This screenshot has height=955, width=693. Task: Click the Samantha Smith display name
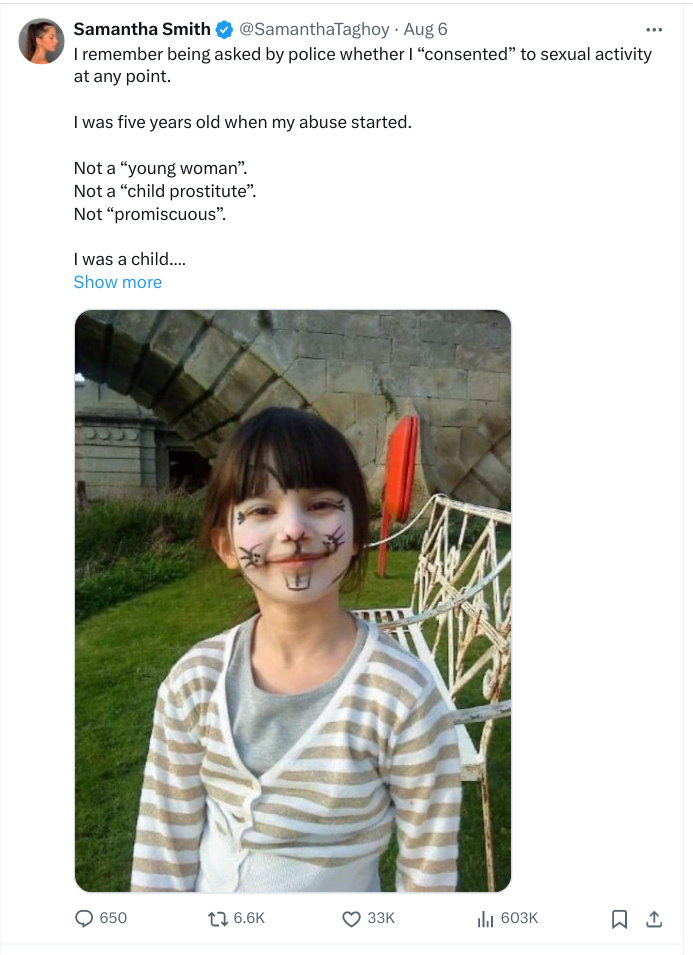click(x=142, y=29)
